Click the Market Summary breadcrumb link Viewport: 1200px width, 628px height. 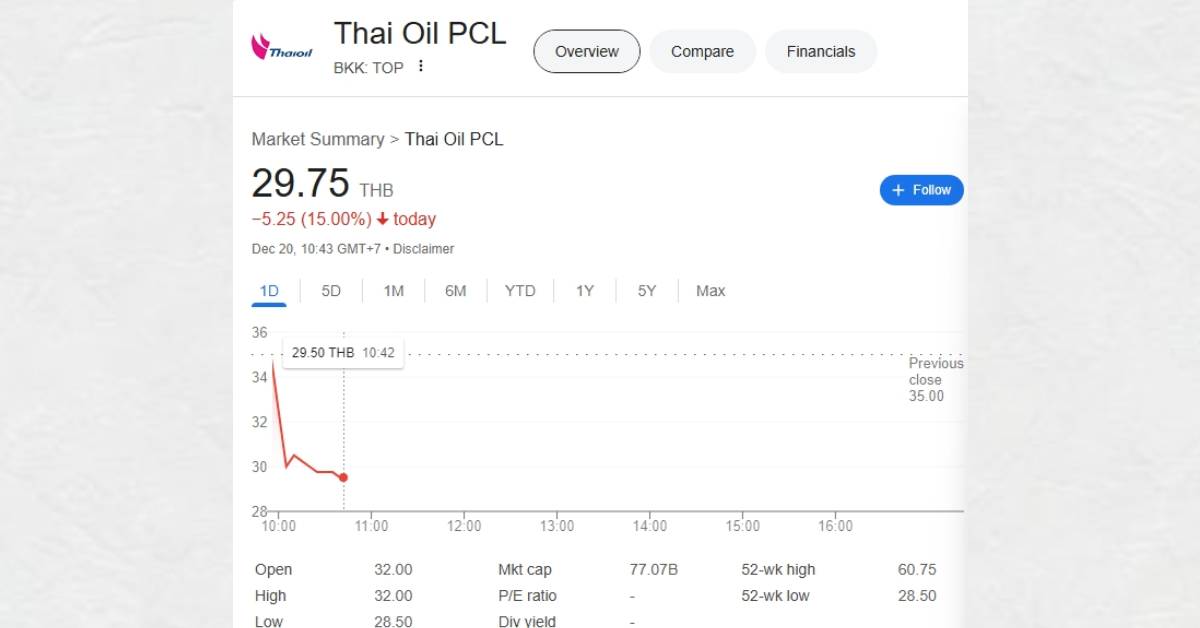pyautogui.click(x=317, y=139)
